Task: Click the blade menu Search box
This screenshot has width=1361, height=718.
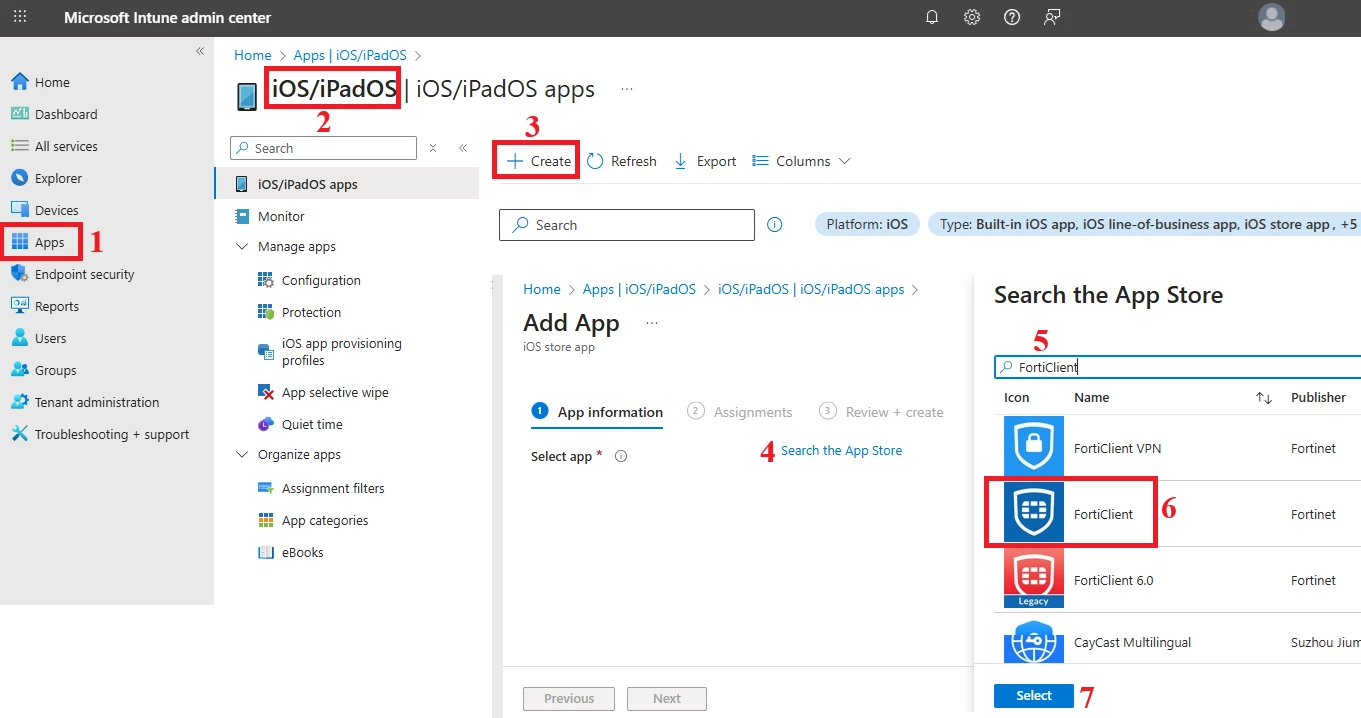Action: coord(323,148)
